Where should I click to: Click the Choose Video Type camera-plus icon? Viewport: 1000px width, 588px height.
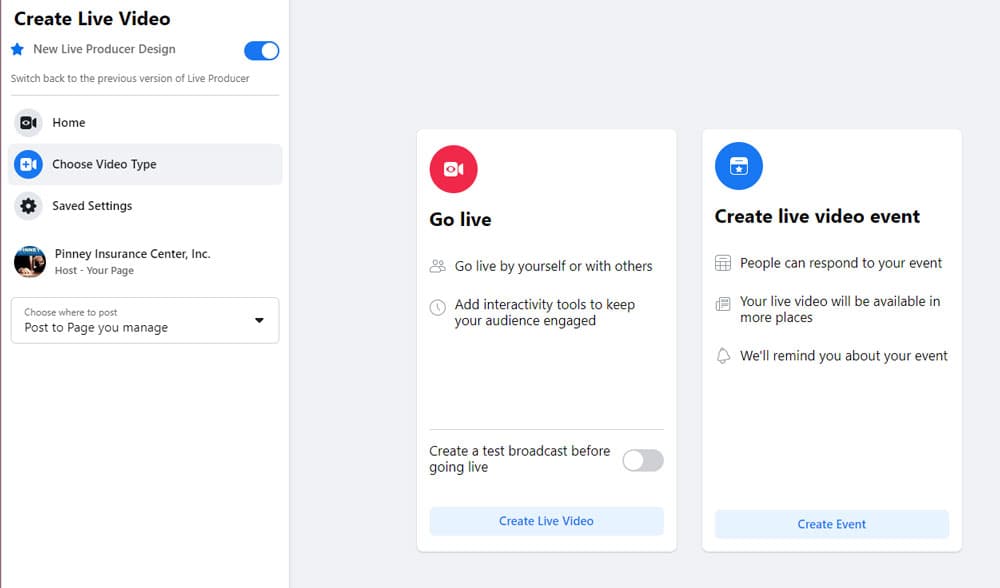pos(28,165)
